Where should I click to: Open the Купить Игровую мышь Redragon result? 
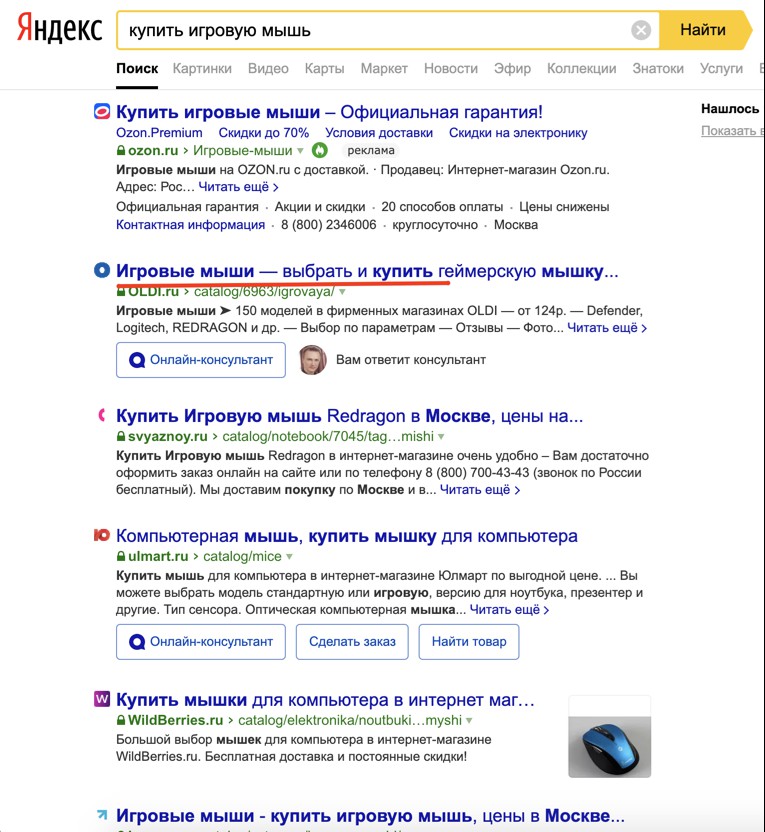click(x=349, y=415)
